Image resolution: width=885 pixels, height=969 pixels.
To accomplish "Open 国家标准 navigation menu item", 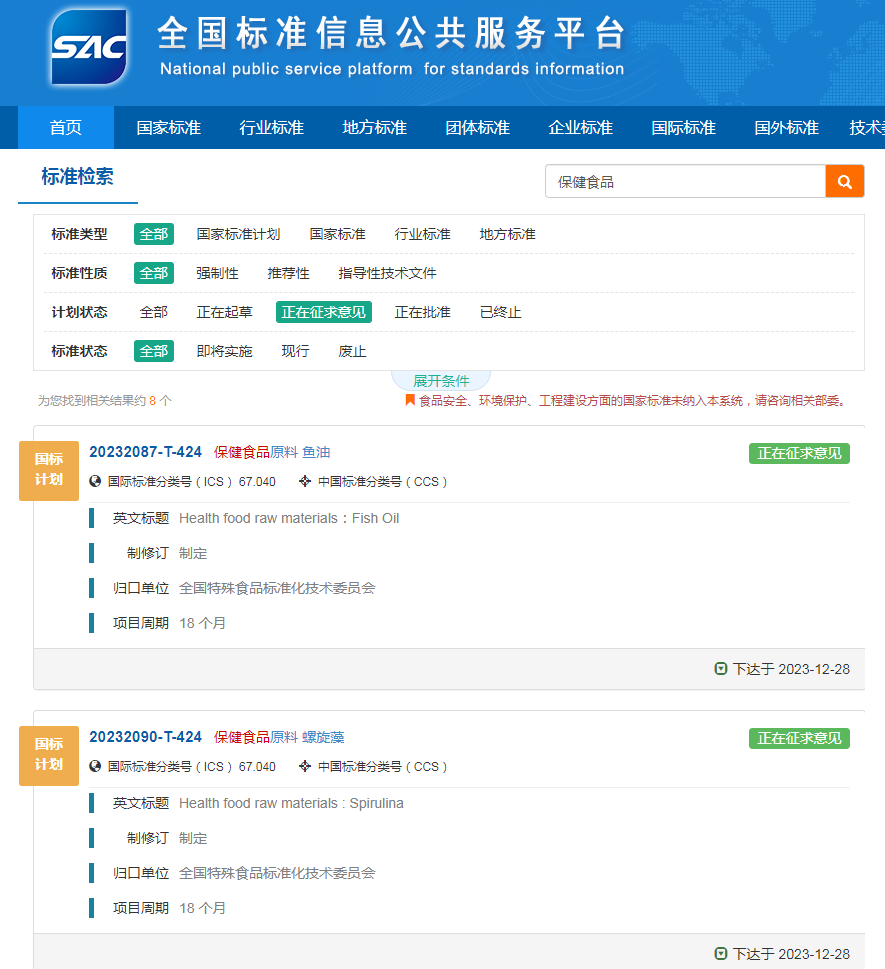I will (x=168, y=128).
